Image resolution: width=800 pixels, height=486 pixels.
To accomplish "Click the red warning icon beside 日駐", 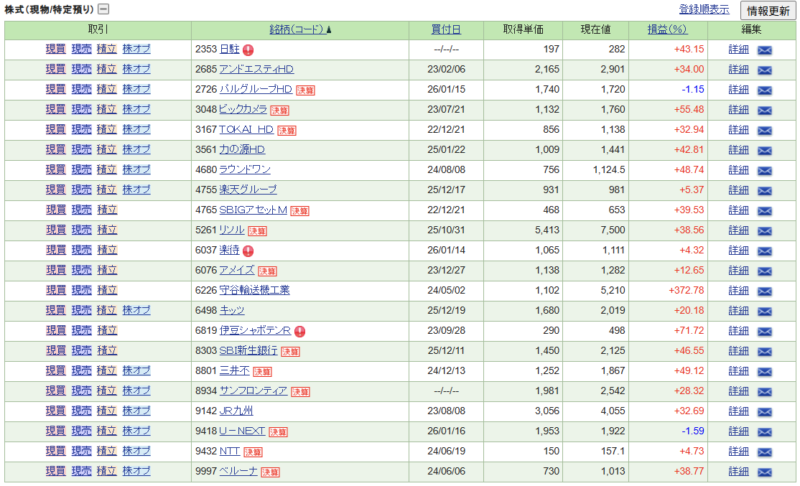I will point(248,50).
